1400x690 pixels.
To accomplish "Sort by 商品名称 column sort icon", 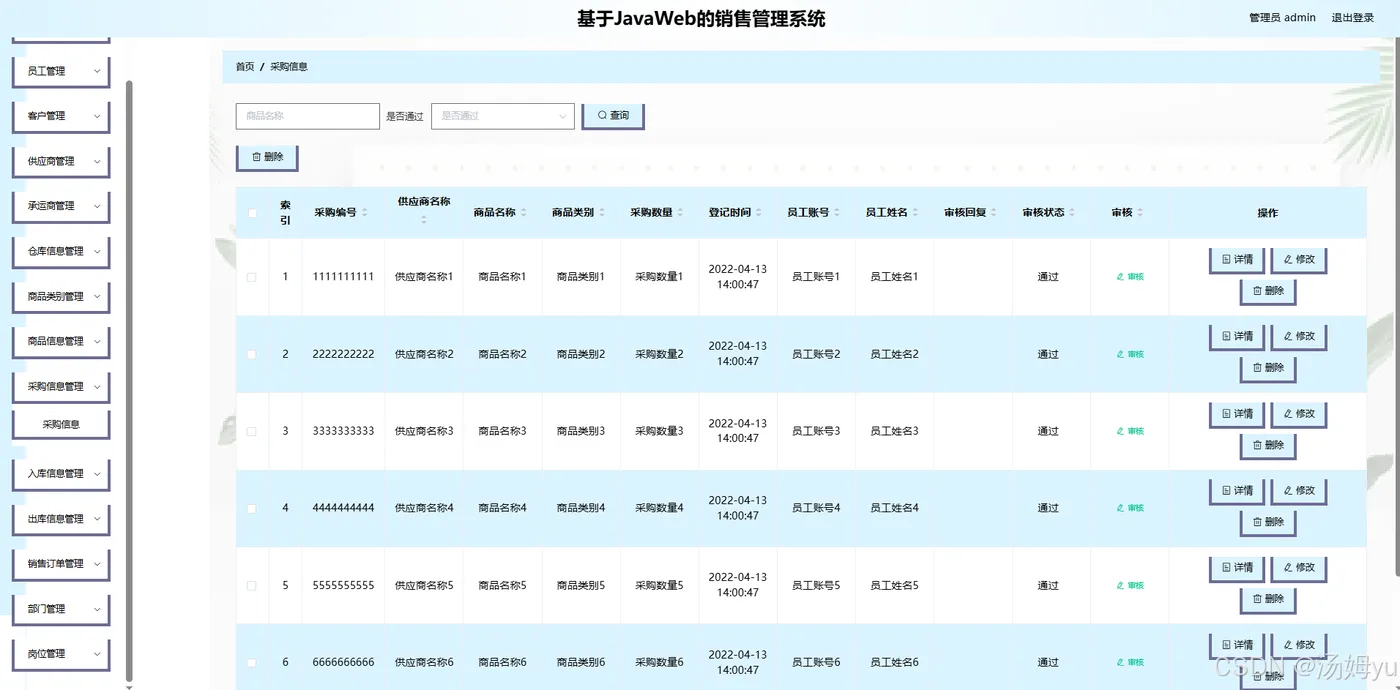I will [x=524, y=213].
